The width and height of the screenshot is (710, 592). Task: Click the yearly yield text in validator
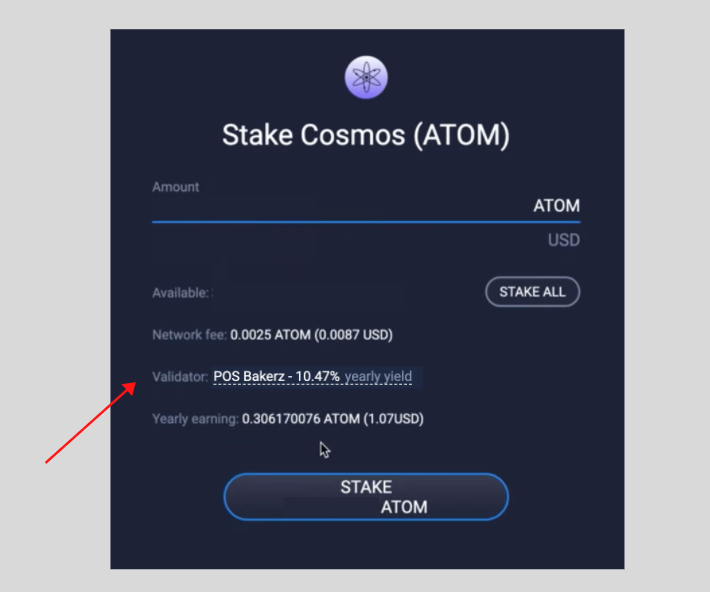point(378,376)
